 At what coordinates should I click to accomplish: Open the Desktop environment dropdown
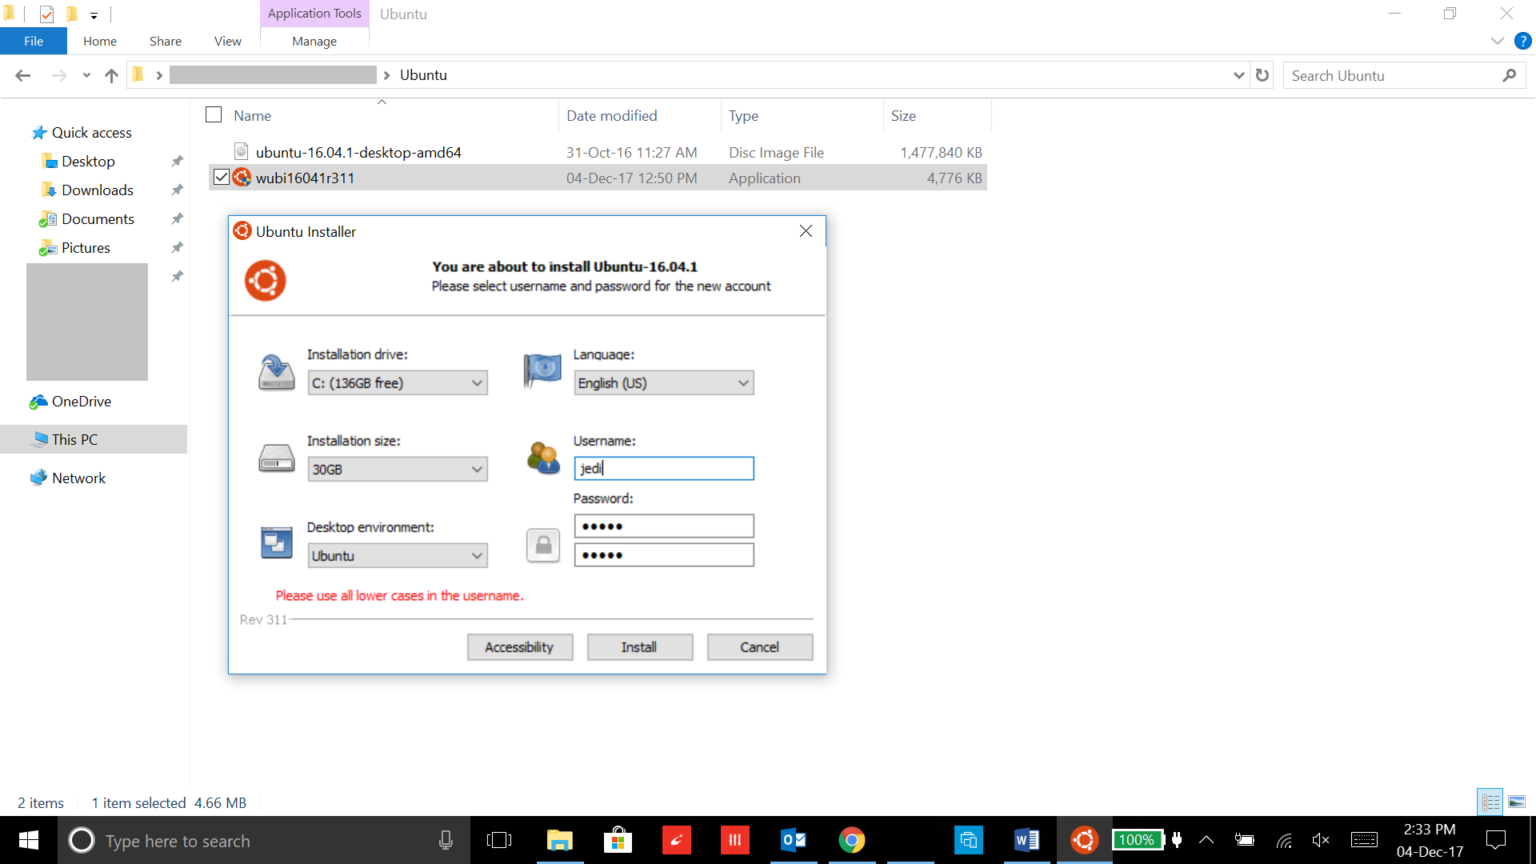click(x=397, y=556)
